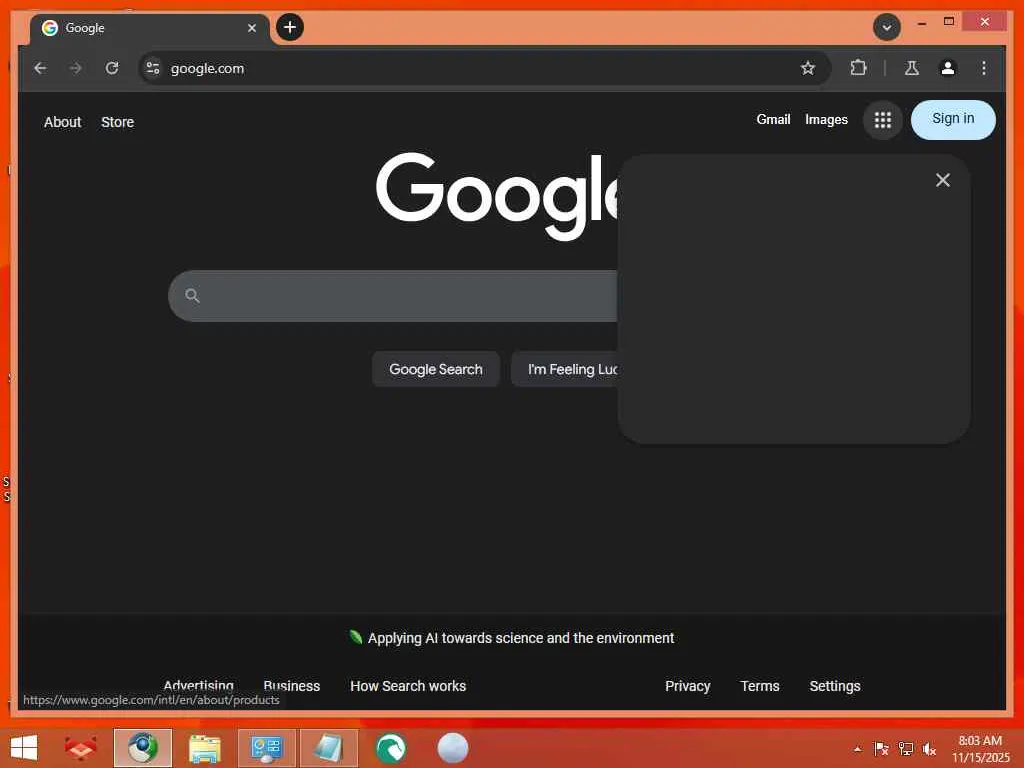The image size is (1024, 768).
Task: Click the muted volume tray icon
Action: click(929, 748)
